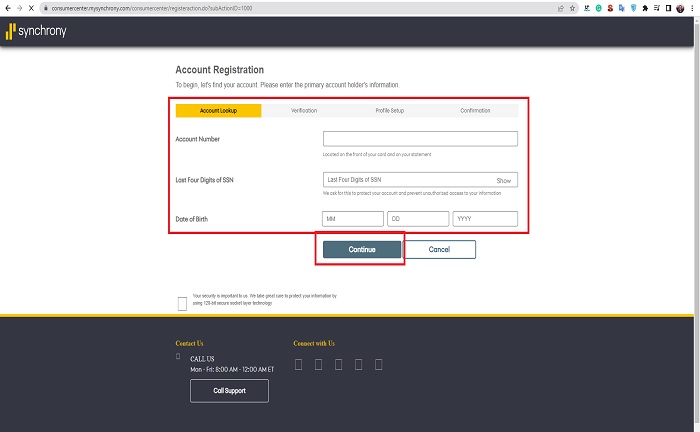
Task: Select the Profile Setup step tab
Action: [389, 111]
